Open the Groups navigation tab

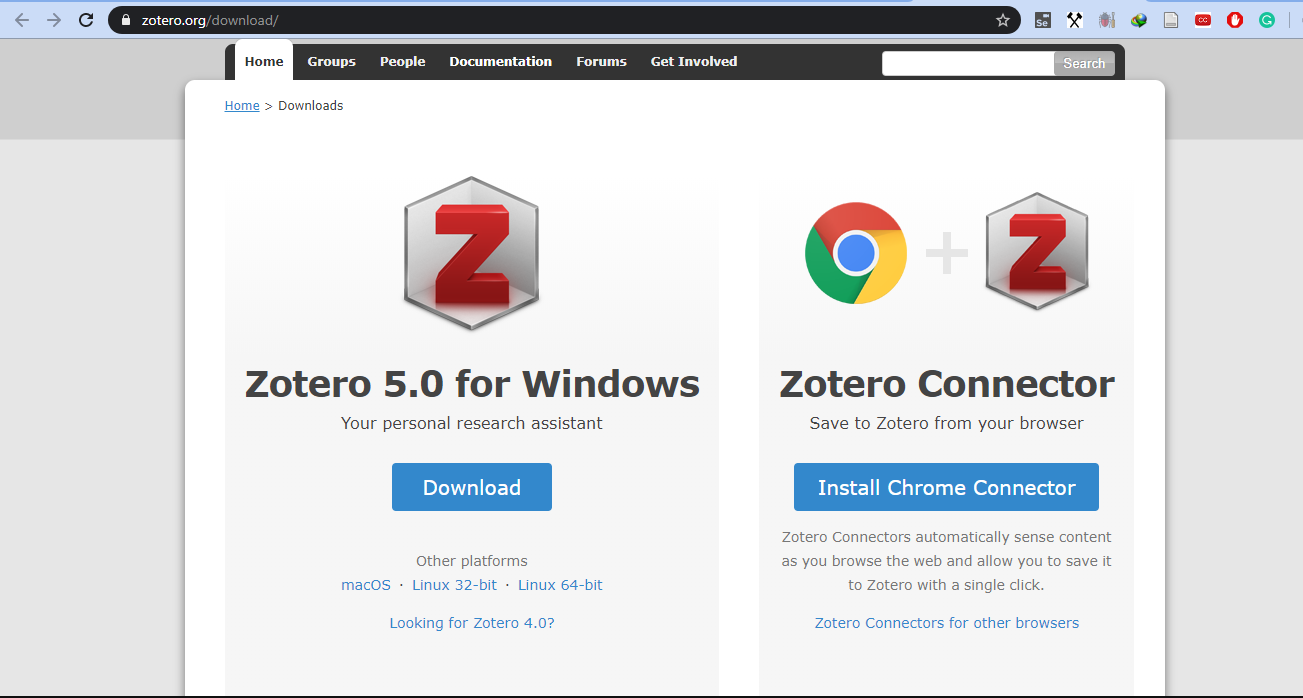pyautogui.click(x=331, y=61)
